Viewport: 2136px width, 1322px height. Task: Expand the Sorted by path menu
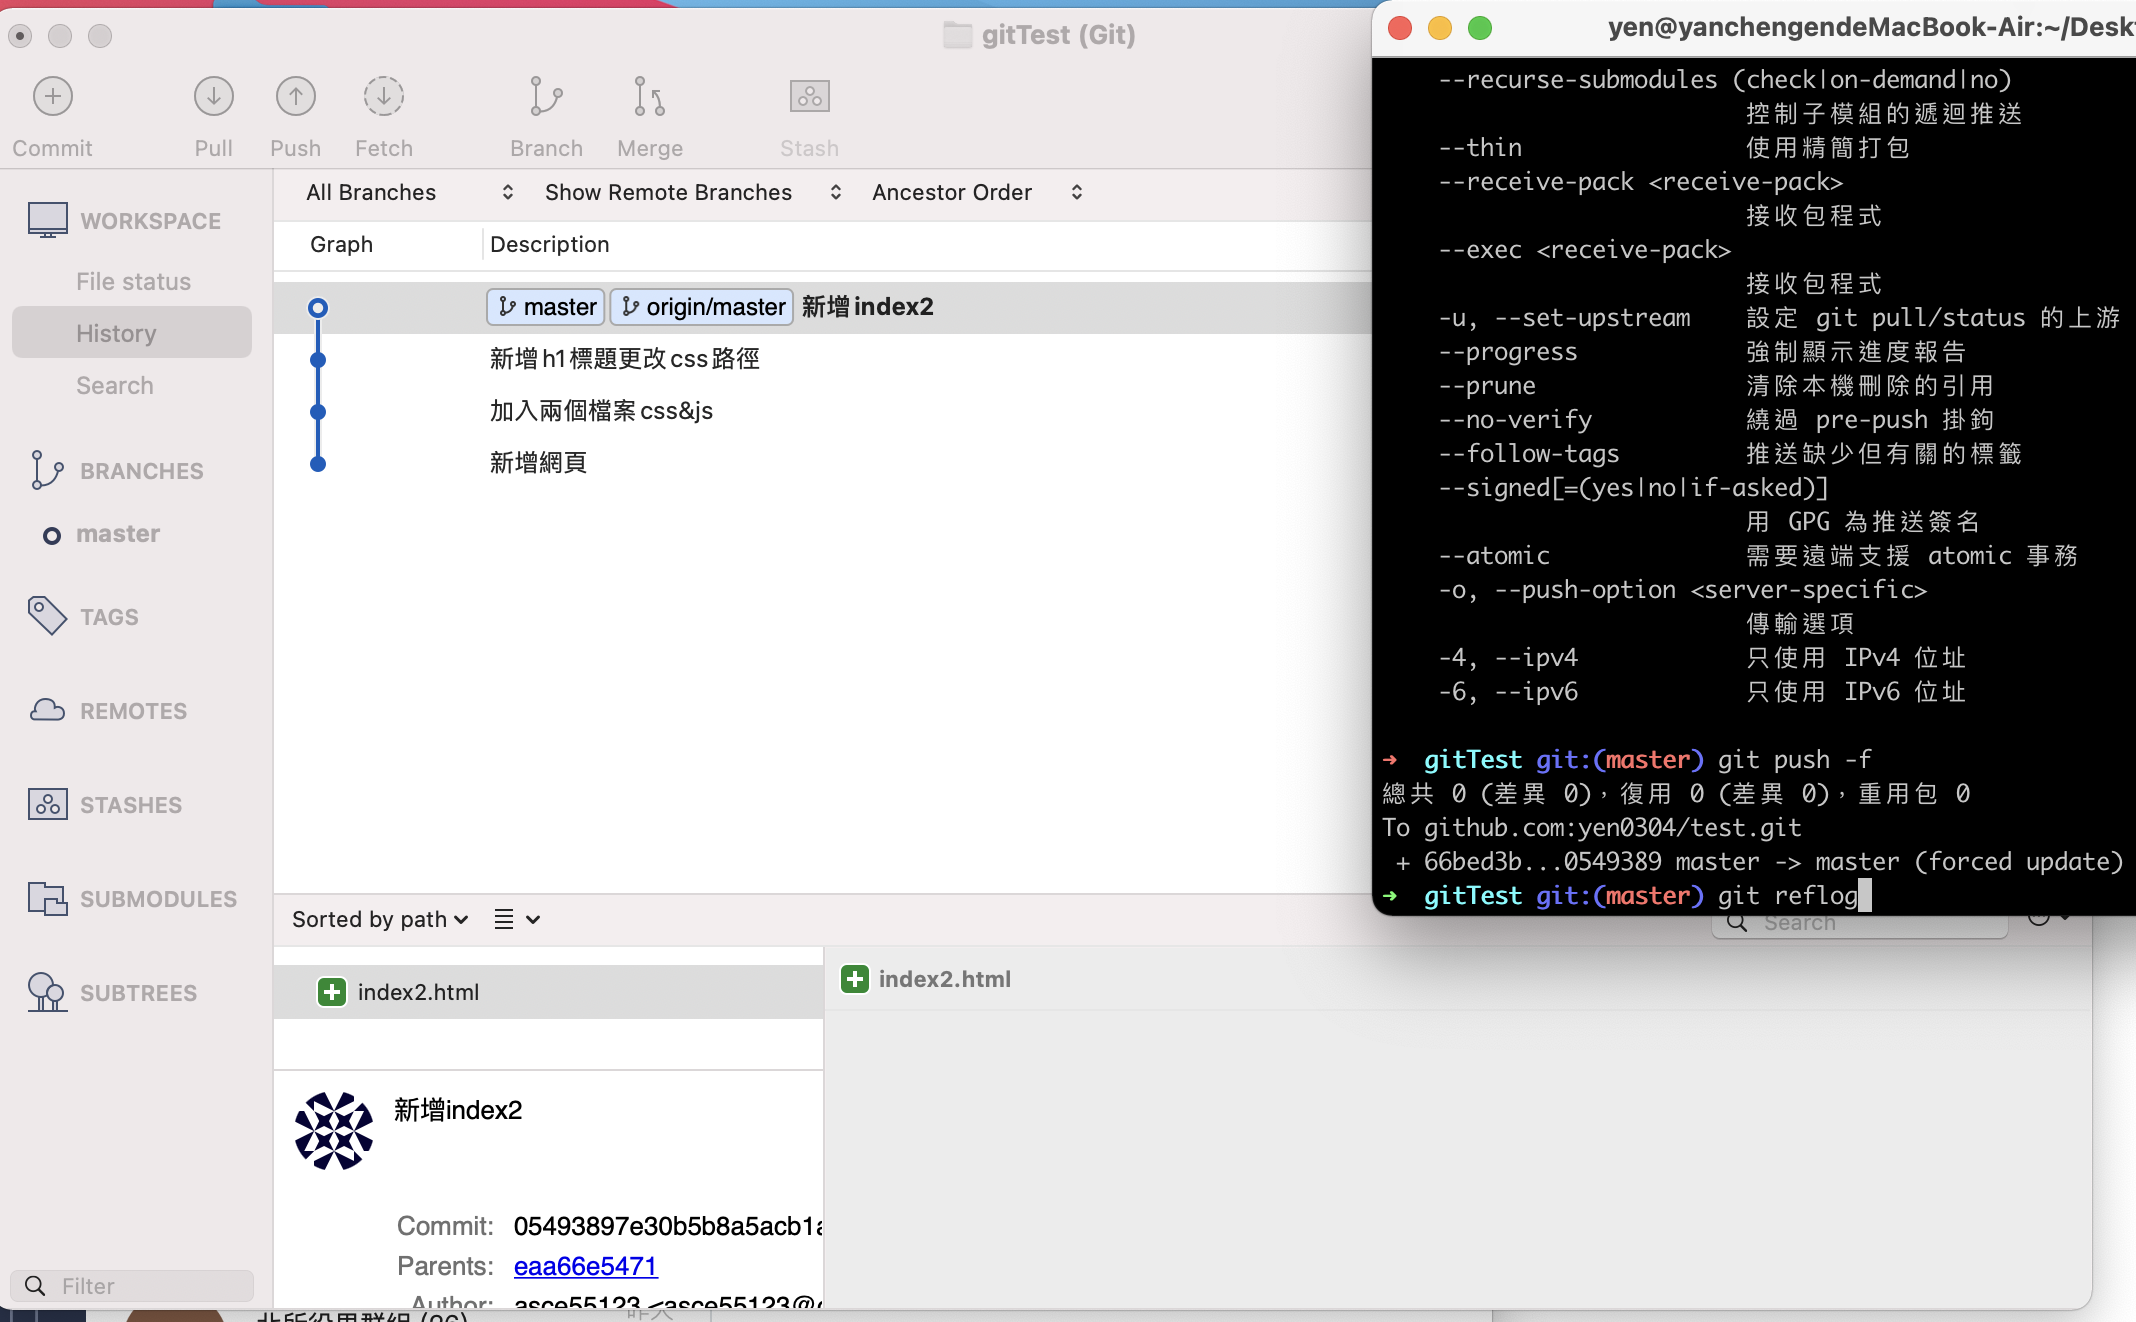[x=380, y=919]
